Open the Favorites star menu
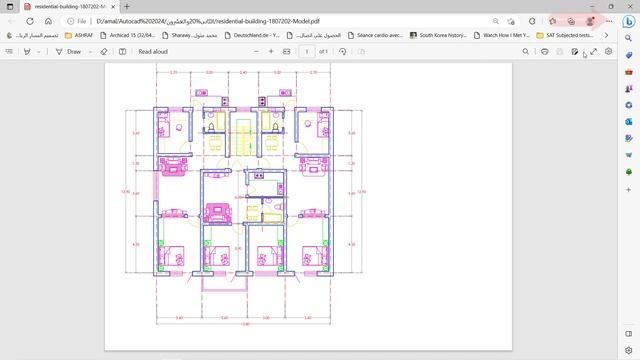Screen dimensions: 640x360 553,21
